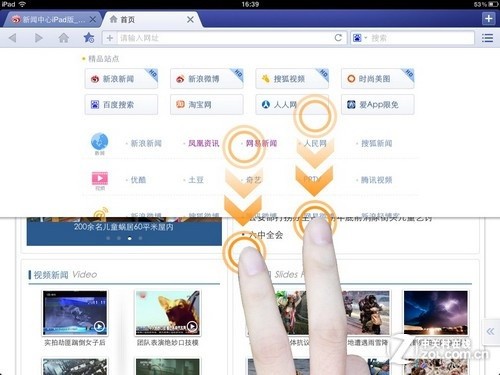Play the 实拍劫匪踹倒女子后 video thumbnail
500x375 pixels.
click(75, 313)
